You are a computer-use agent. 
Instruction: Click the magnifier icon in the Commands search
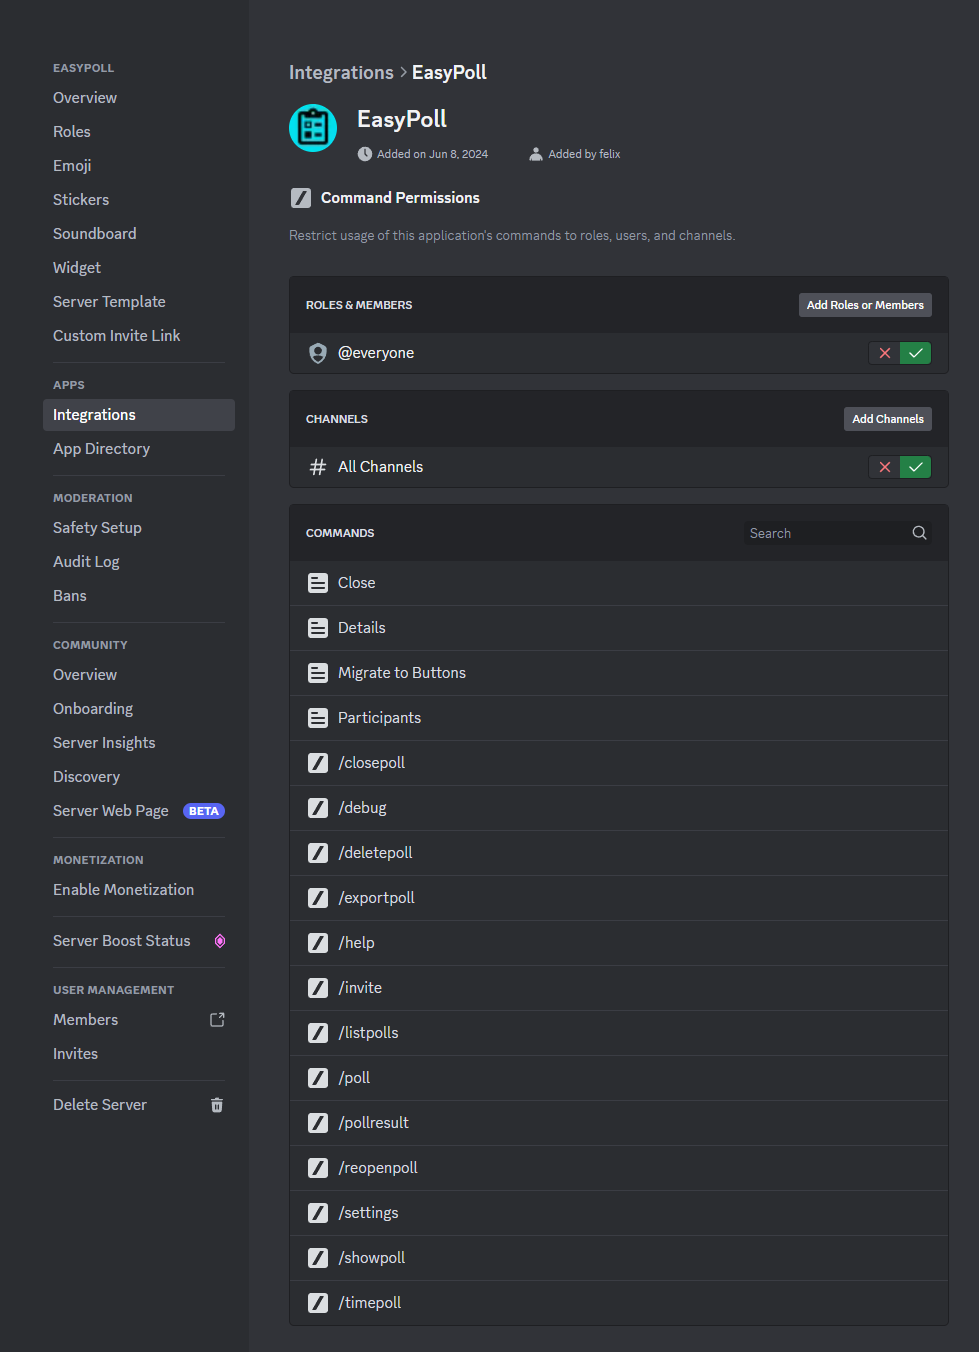918,532
